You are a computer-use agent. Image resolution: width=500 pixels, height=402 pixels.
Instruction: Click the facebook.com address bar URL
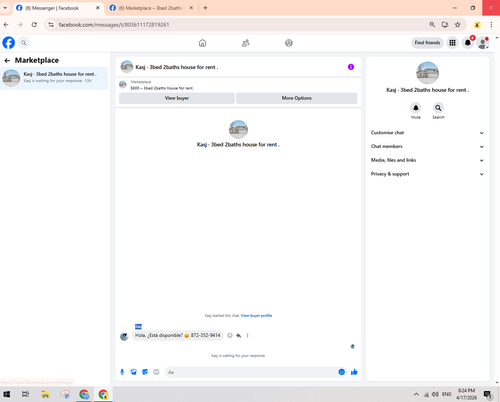(114, 25)
